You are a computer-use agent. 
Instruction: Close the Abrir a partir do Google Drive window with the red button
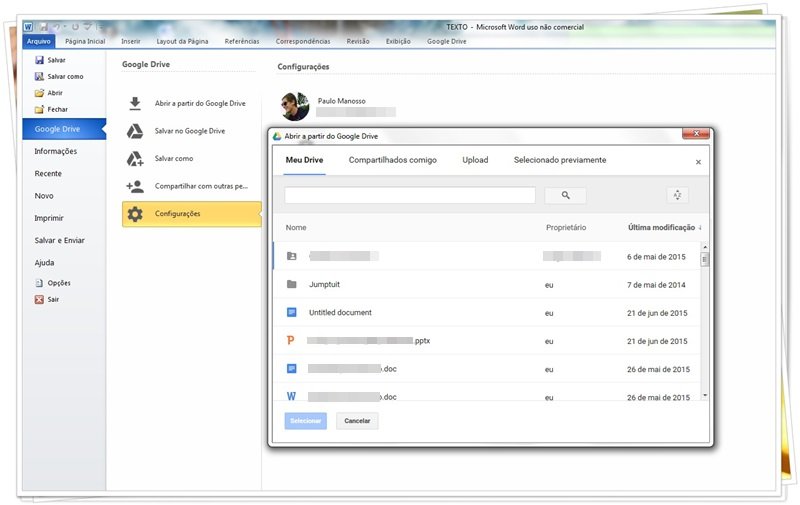click(696, 134)
